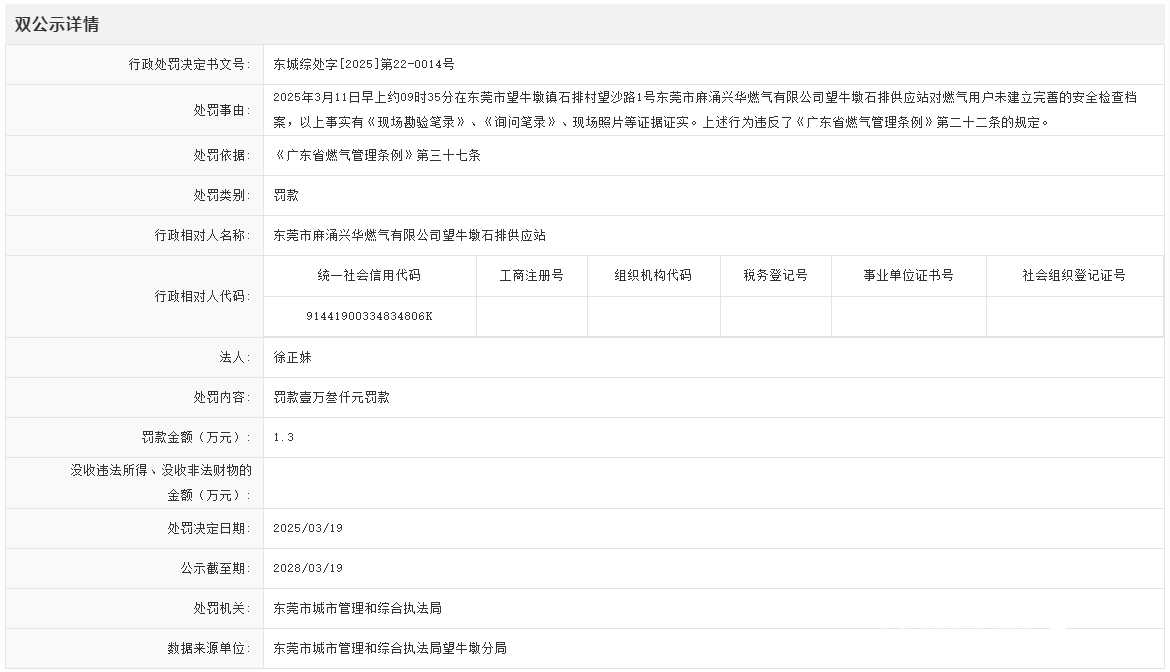Select expiry date 2028/03/19
The width and height of the screenshot is (1170, 672).
(308, 568)
